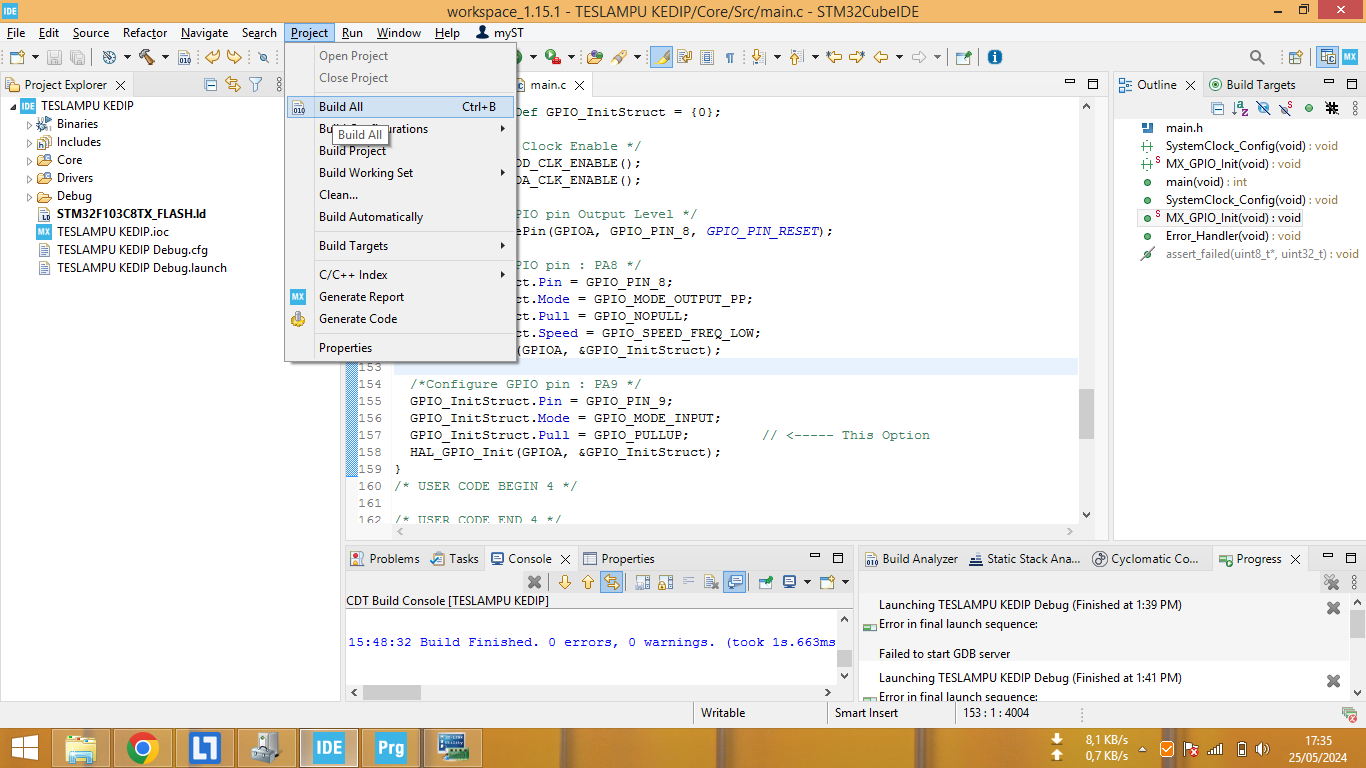The image size is (1366, 768).
Task: Expand the Binaries node
Action: pos(29,124)
